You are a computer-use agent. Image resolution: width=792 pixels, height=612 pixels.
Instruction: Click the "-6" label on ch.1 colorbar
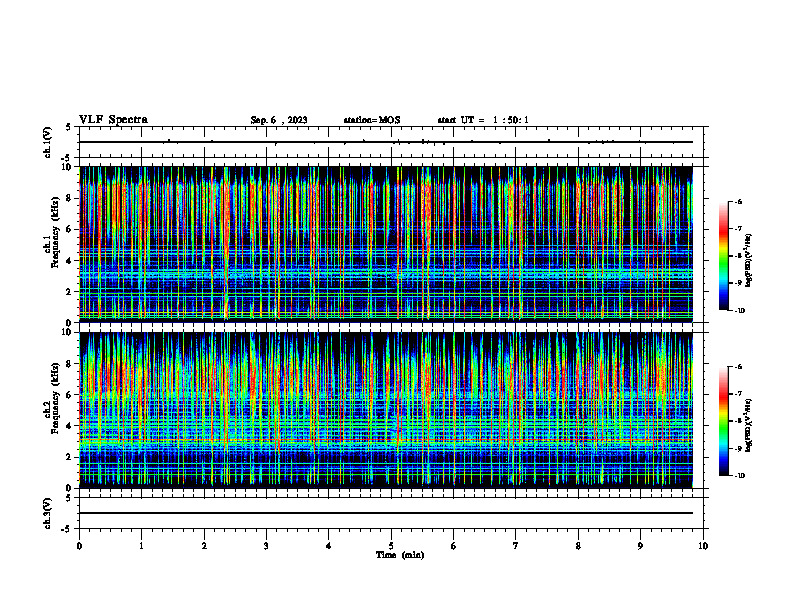[738, 201]
